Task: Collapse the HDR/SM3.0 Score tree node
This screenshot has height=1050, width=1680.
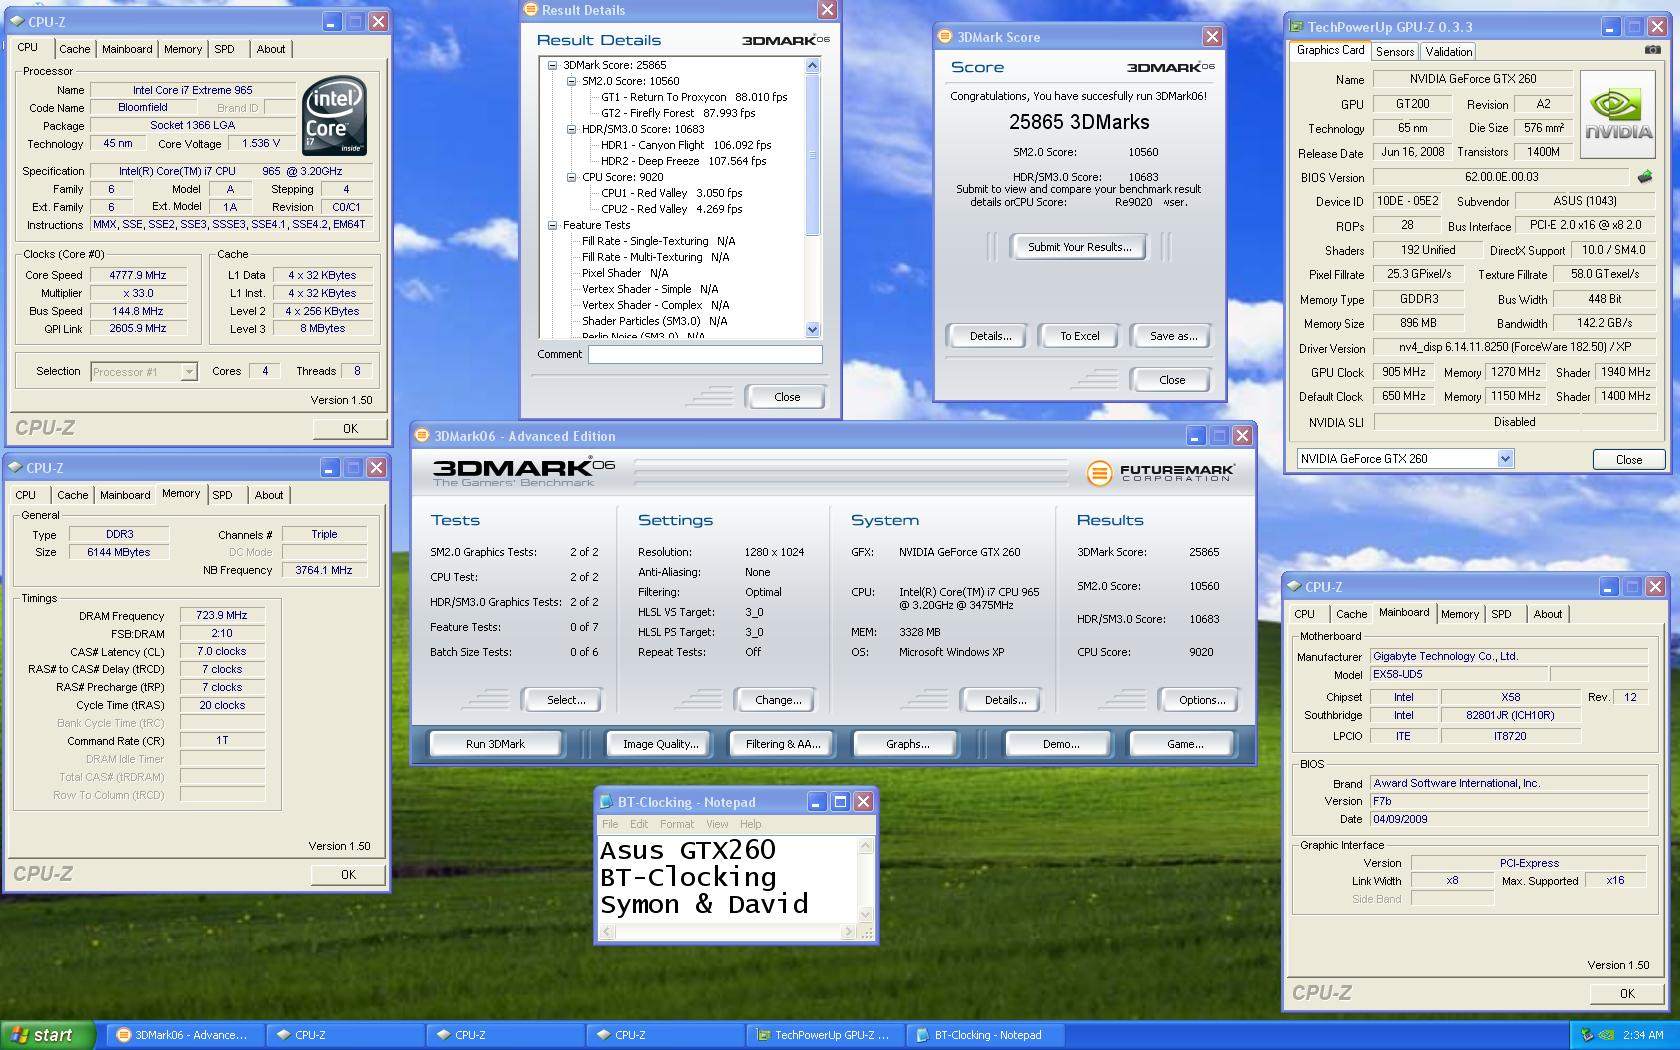Action: click(x=571, y=129)
